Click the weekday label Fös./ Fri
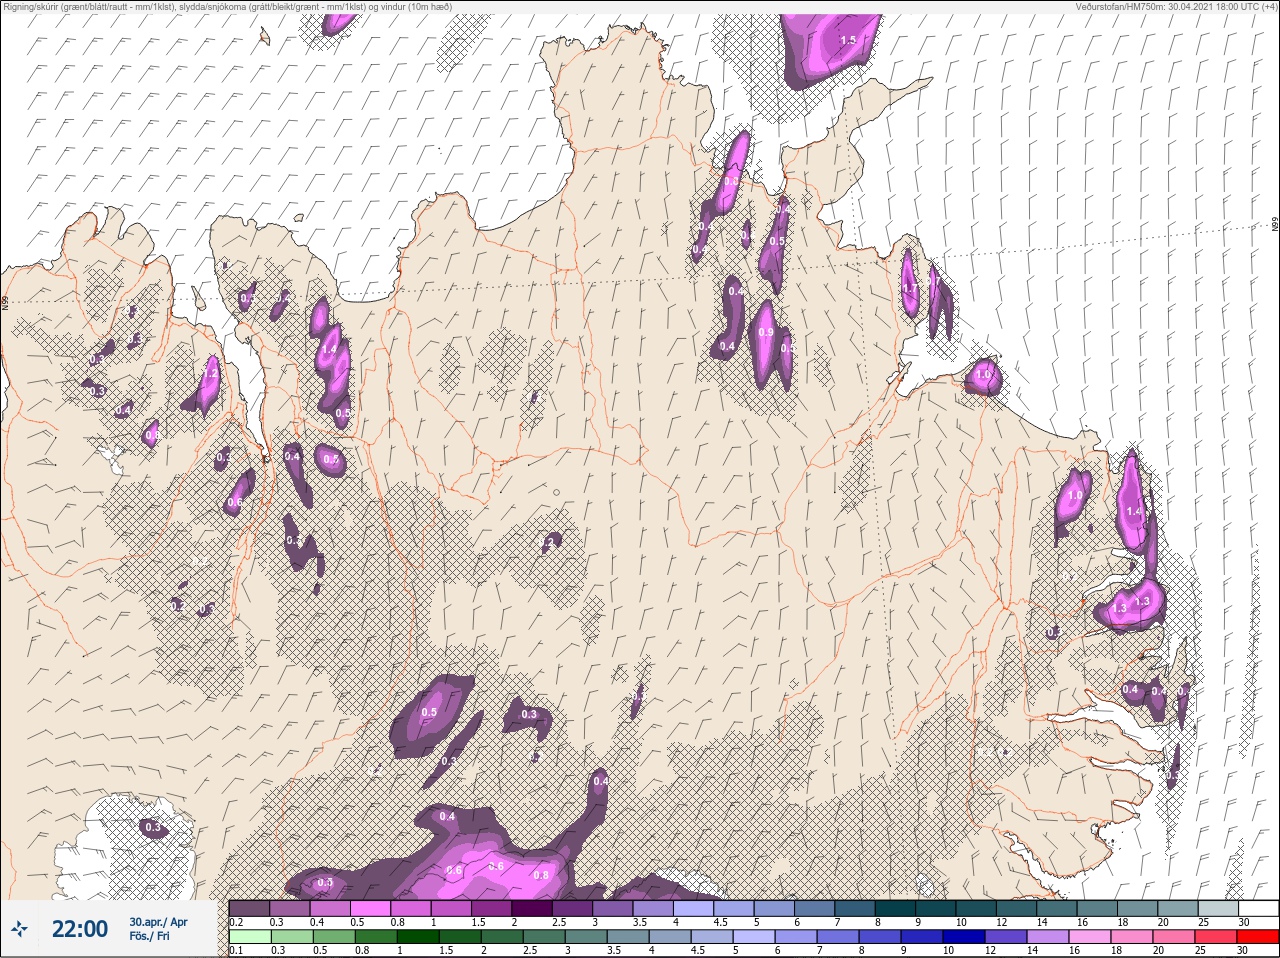1280x958 pixels. tap(151, 937)
